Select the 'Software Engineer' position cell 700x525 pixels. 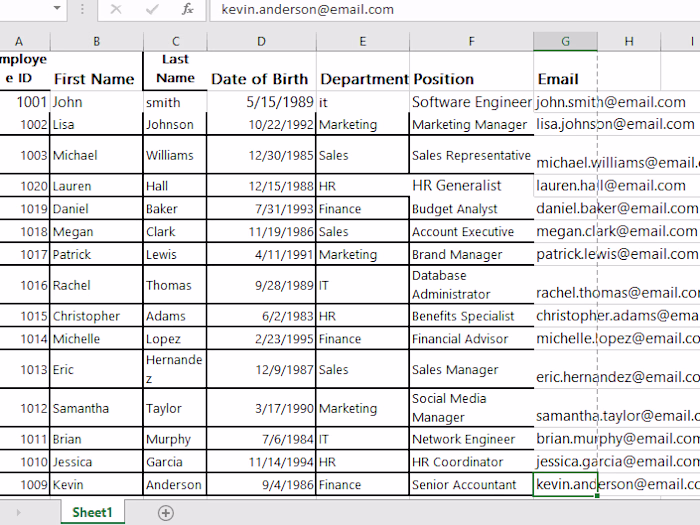(471, 102)
